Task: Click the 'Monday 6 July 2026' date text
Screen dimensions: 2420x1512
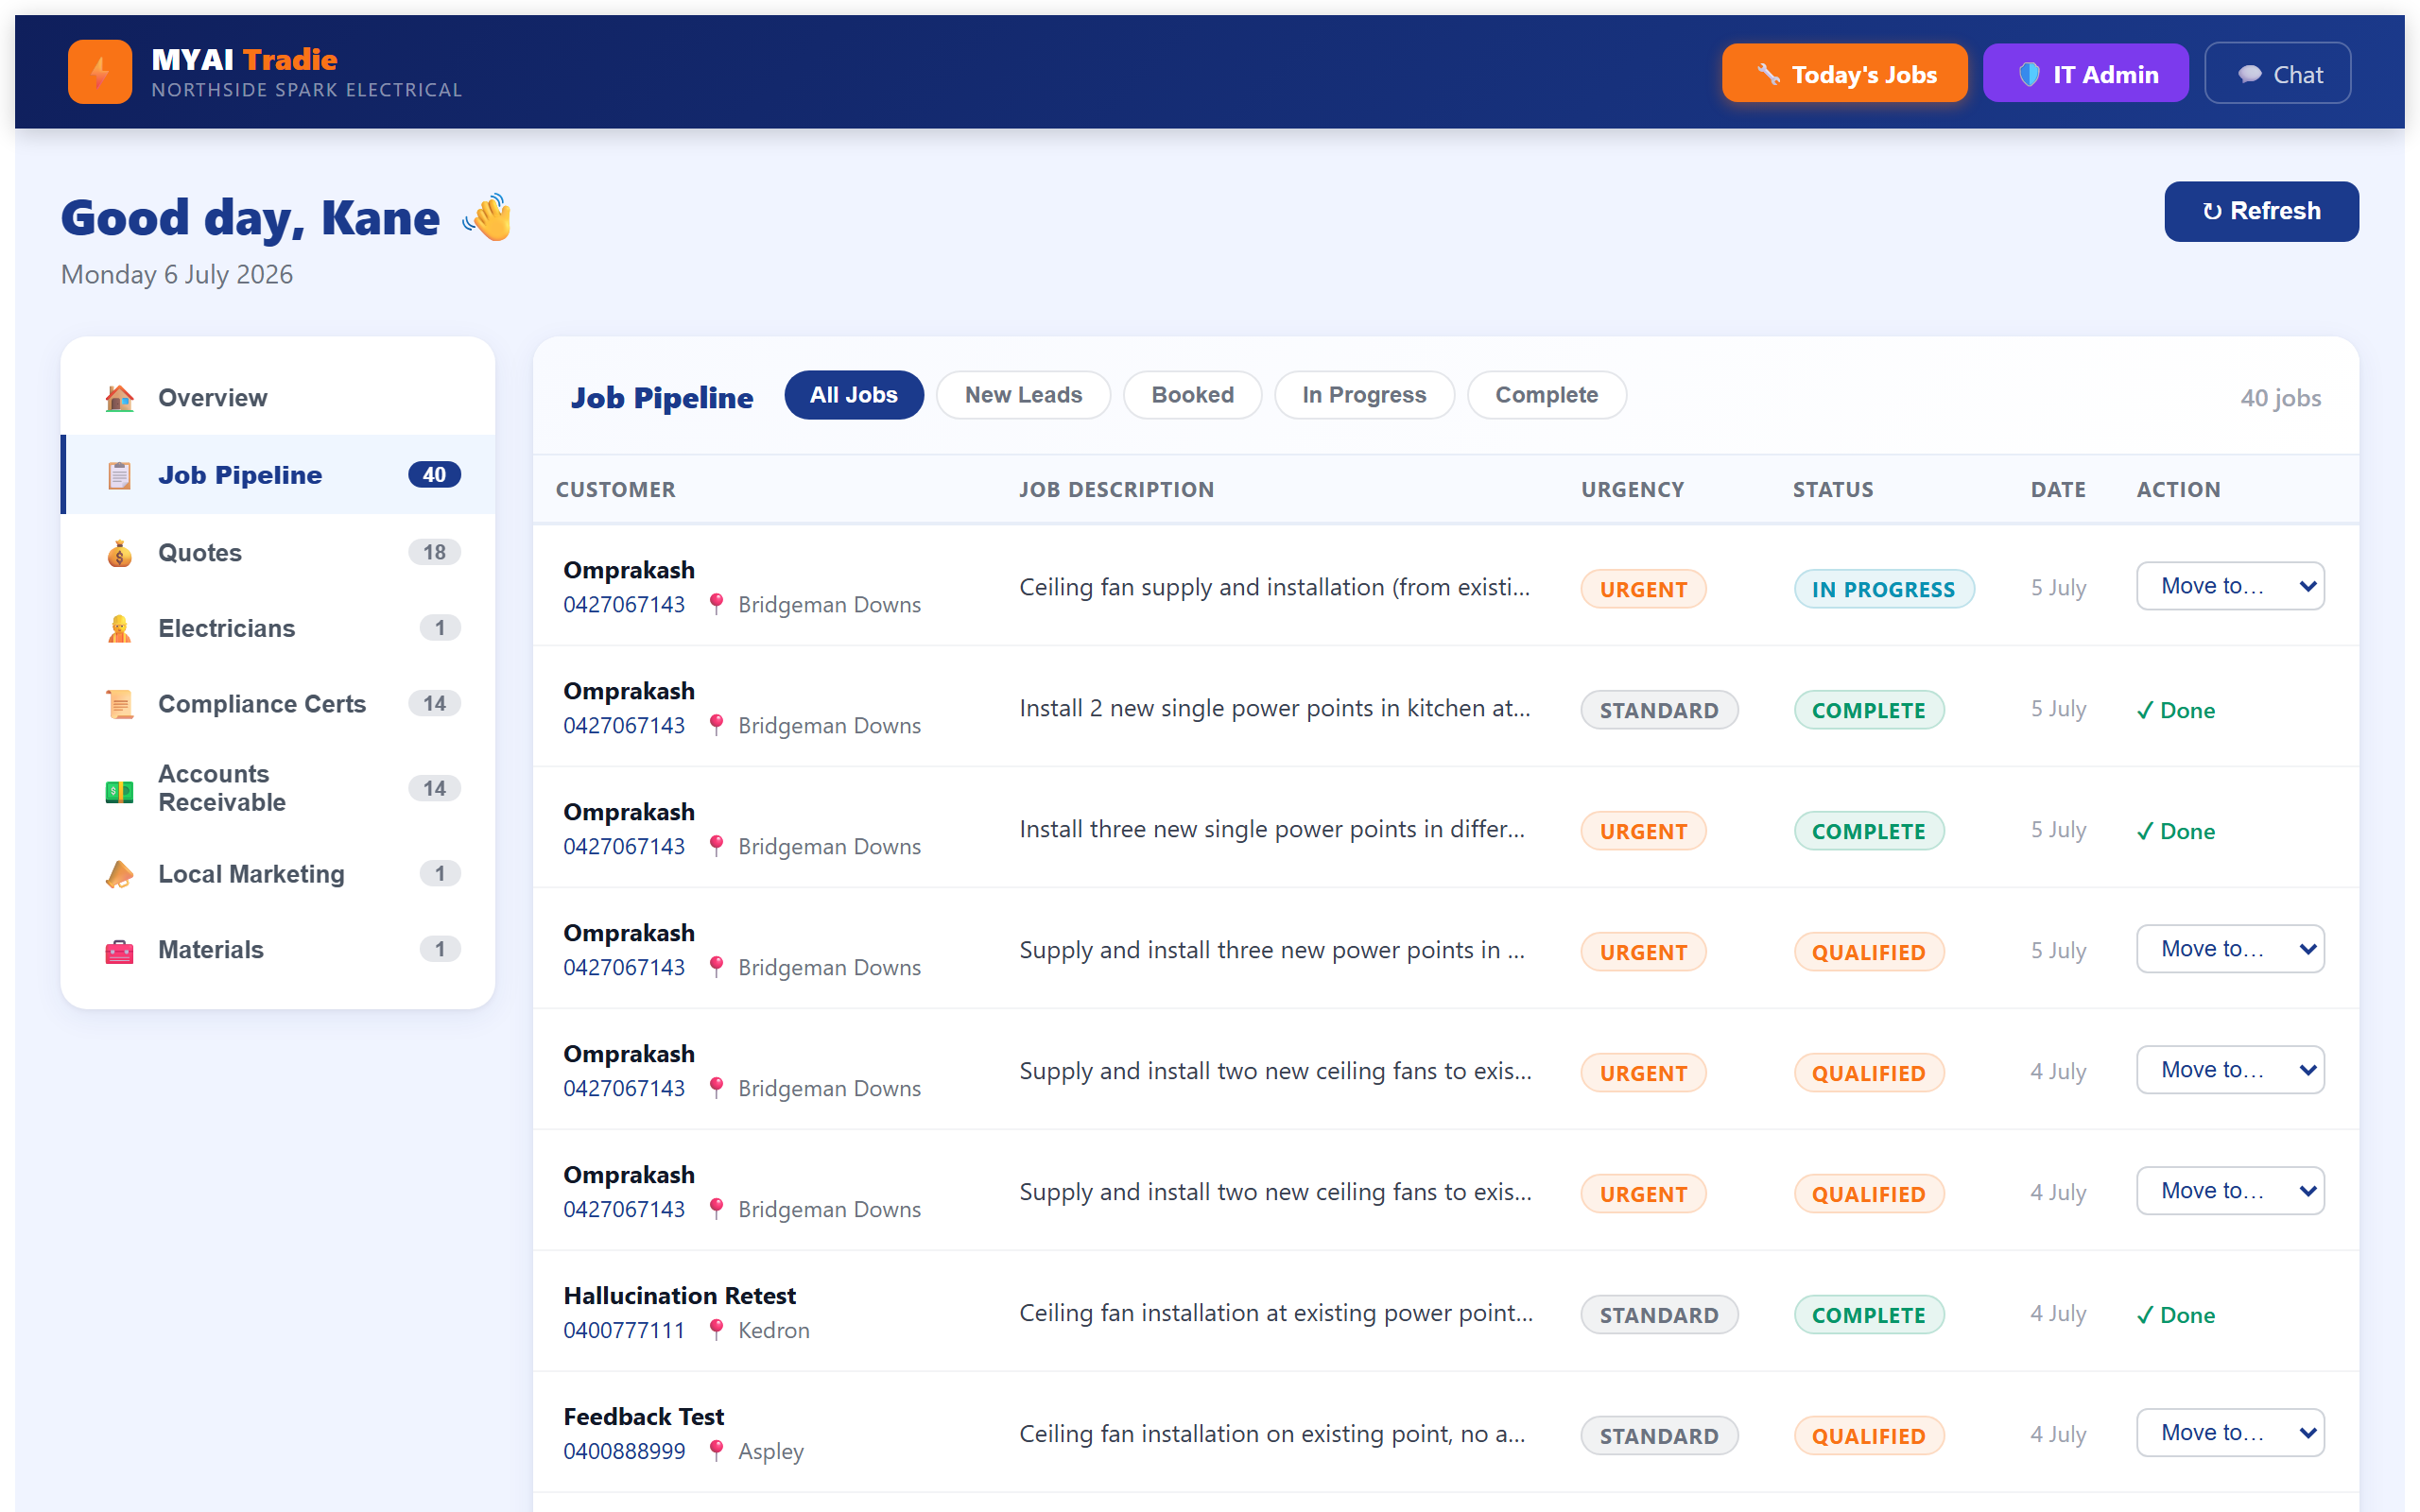Action: point(177,274)
